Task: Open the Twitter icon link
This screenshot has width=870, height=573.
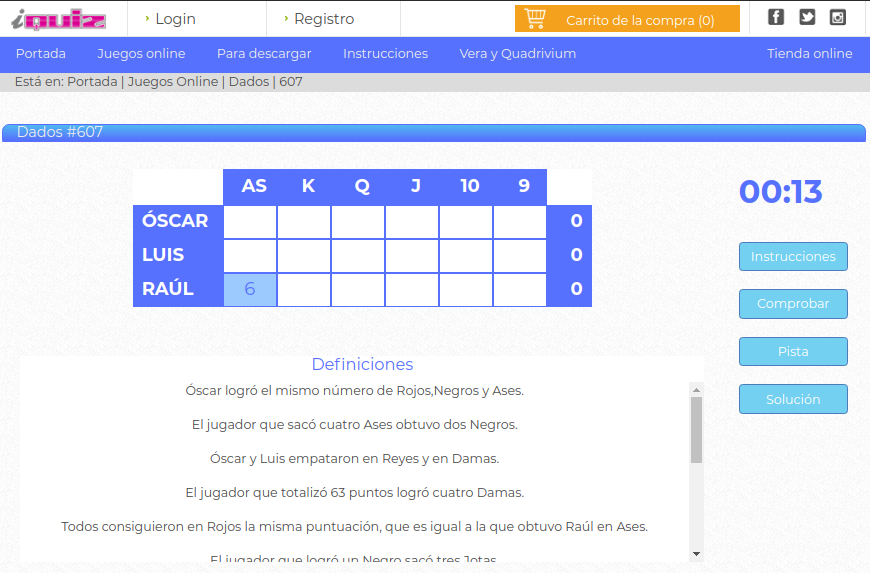Action: point(807,17)
